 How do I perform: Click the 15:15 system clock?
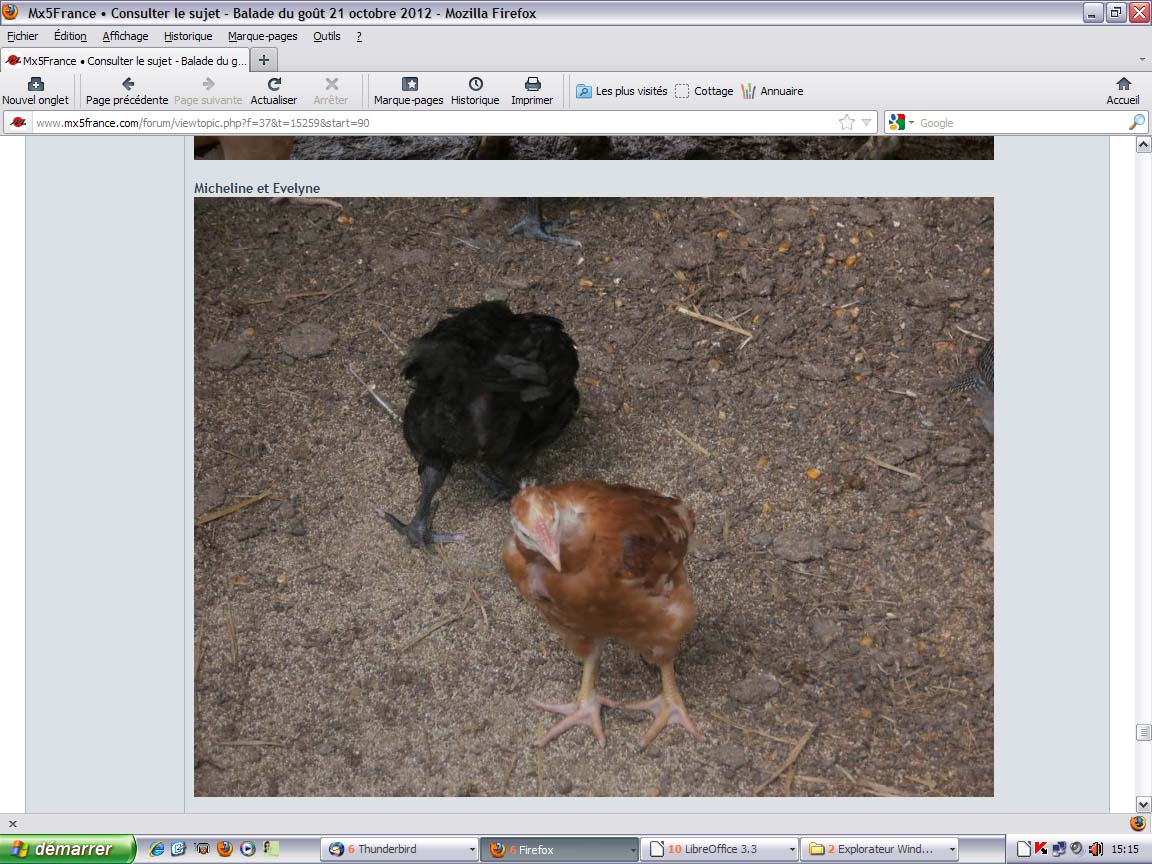[1125, 849]
